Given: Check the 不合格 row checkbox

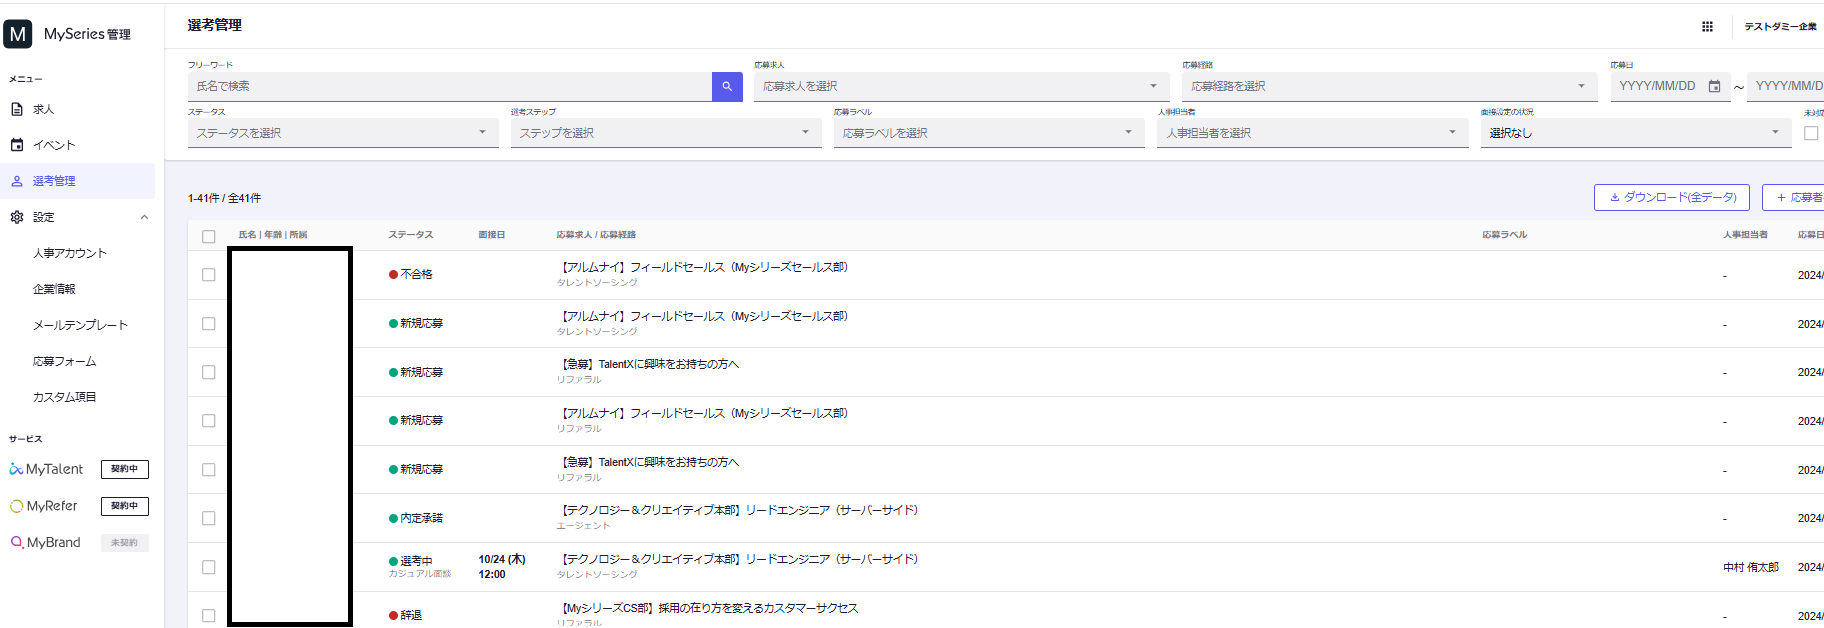Looking at the screenshot, I should click(x=209, y=275).
